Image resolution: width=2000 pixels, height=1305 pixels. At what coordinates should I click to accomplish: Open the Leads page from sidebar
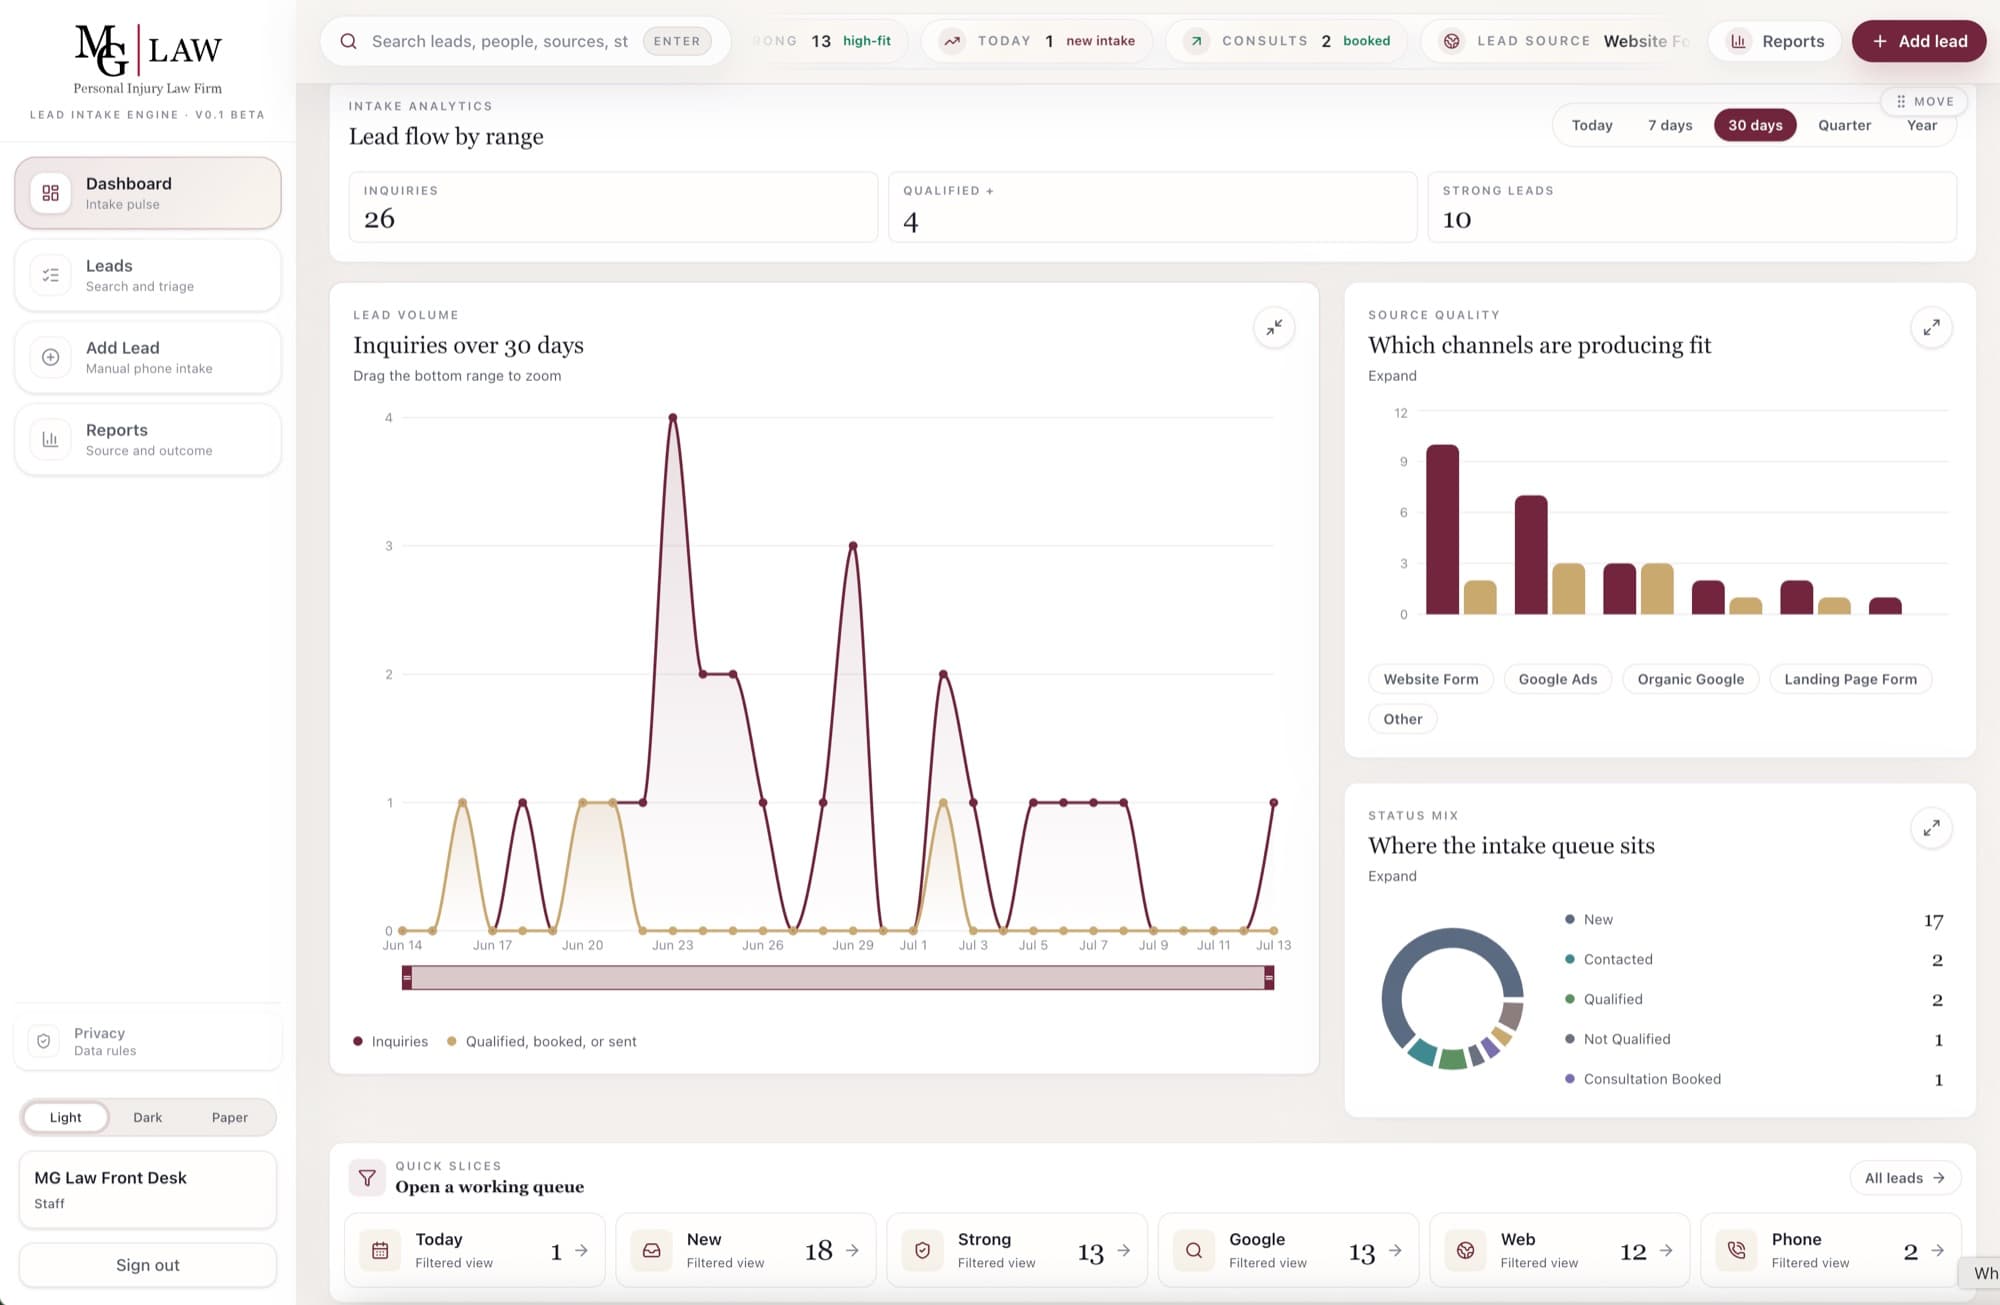(148, 275)
